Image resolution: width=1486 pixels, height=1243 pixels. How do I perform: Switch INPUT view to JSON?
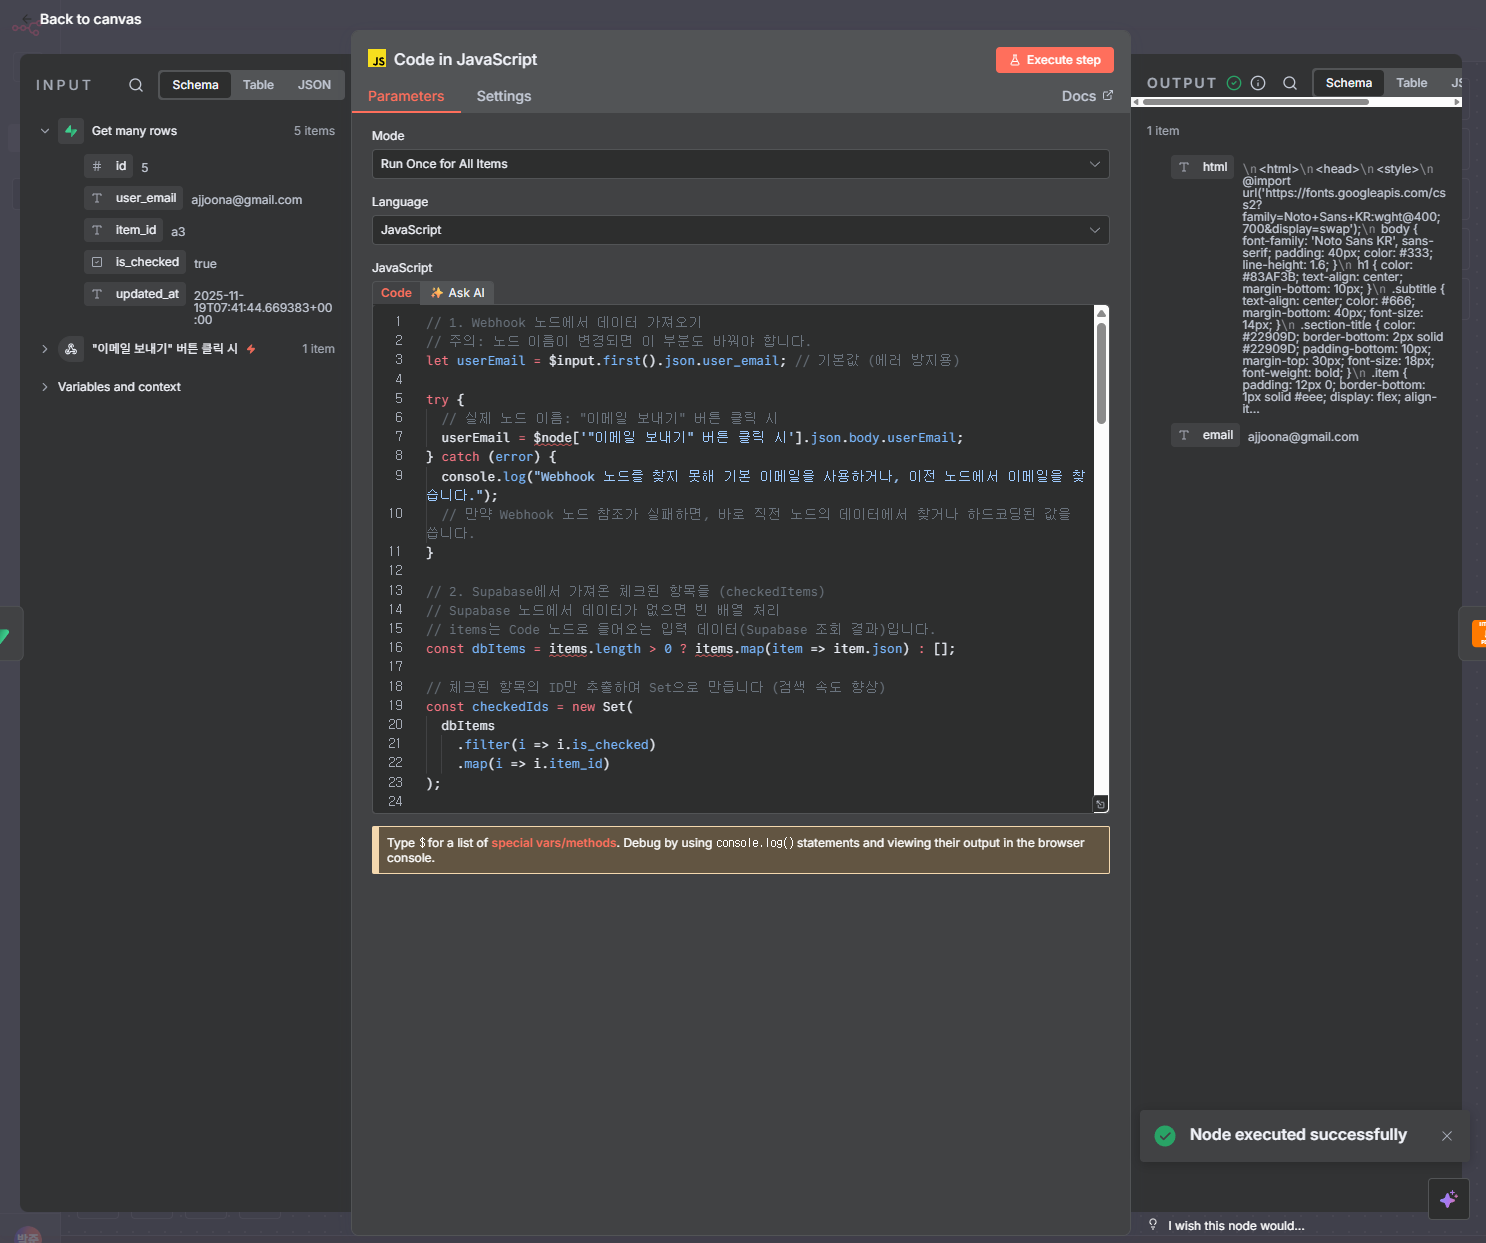pyautogui.click(x=314, y=85)
